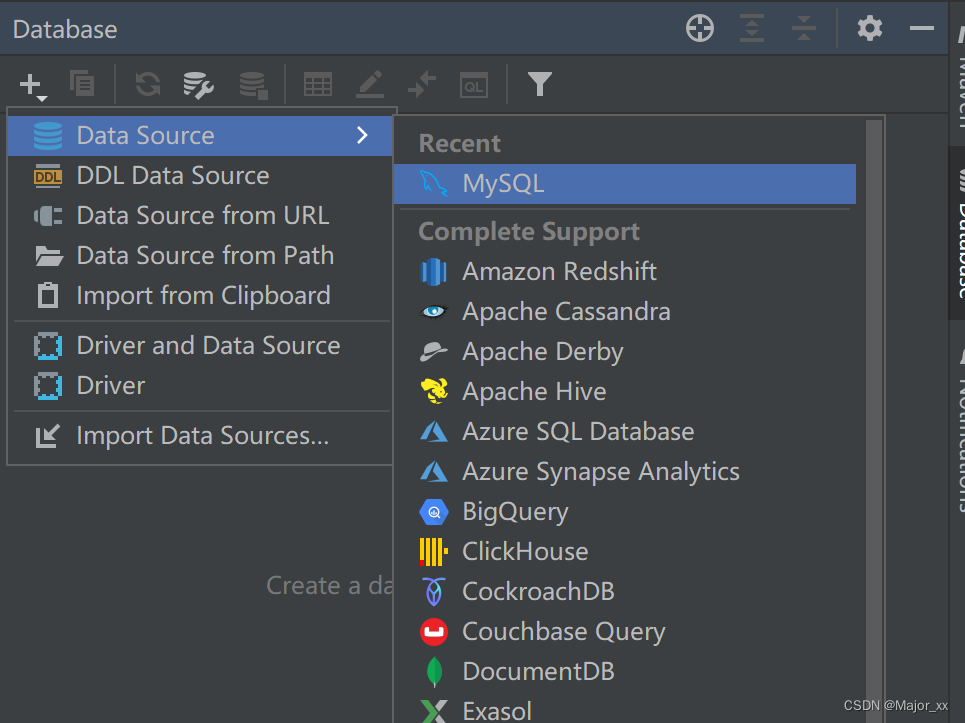Choose DocumentDB data source
The image size is (965, 723).
click(x=625, y=671)
